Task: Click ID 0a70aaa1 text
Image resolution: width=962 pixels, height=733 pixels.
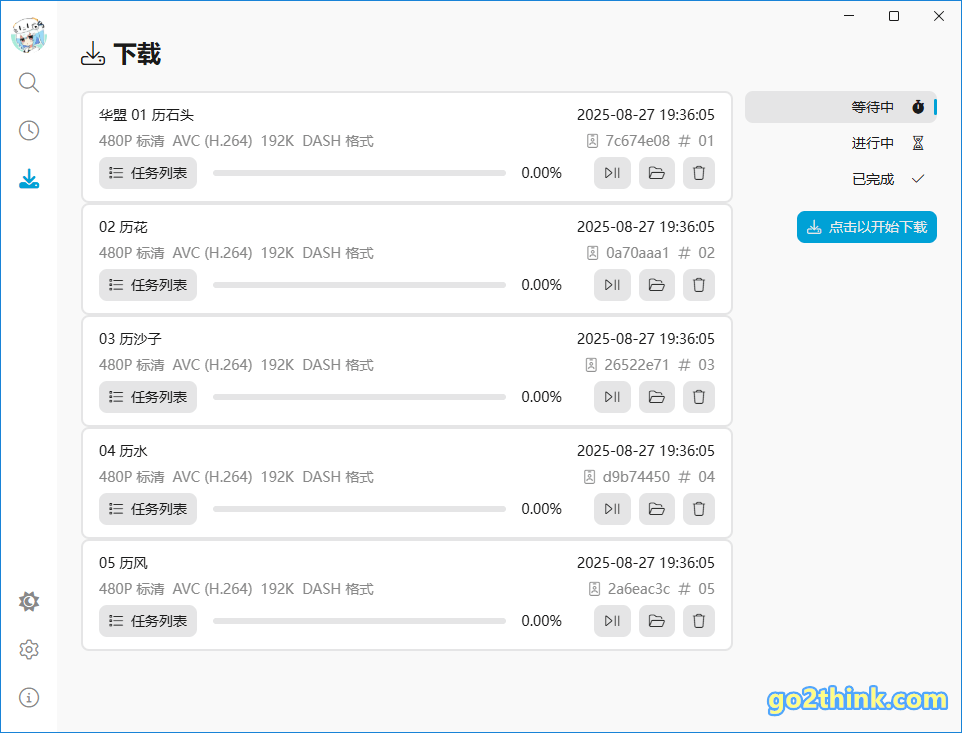Action: point(637,253)
